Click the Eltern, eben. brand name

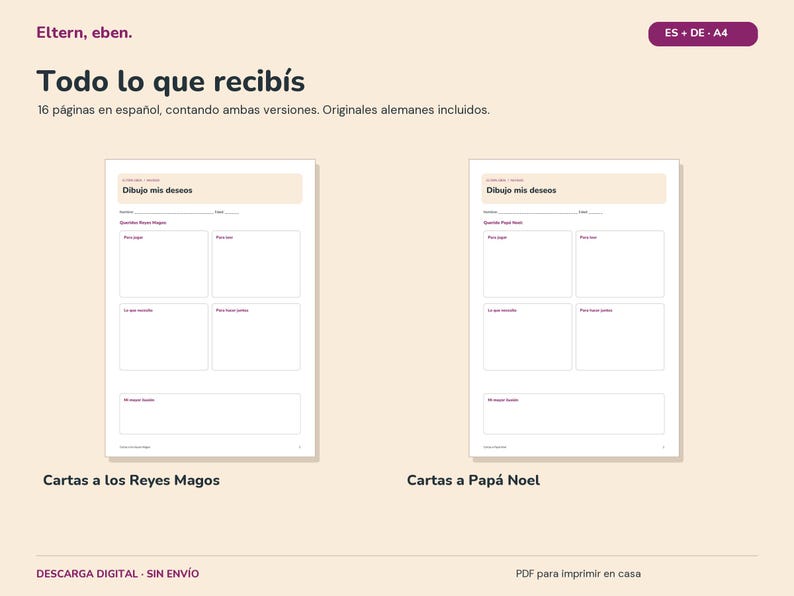coord(84,33)
